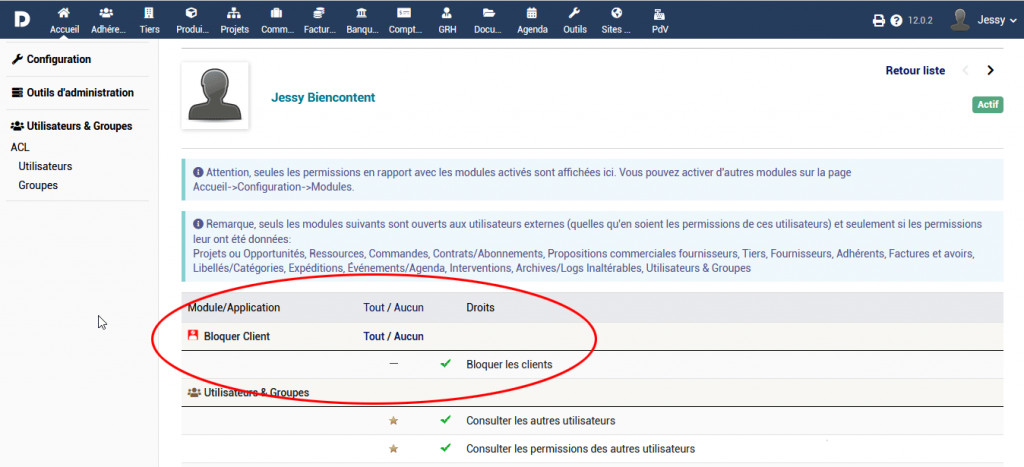Click the ACL sidebar entry
Image resolution: width=1024 pixels, height=467 pixels.
(20, 148)
